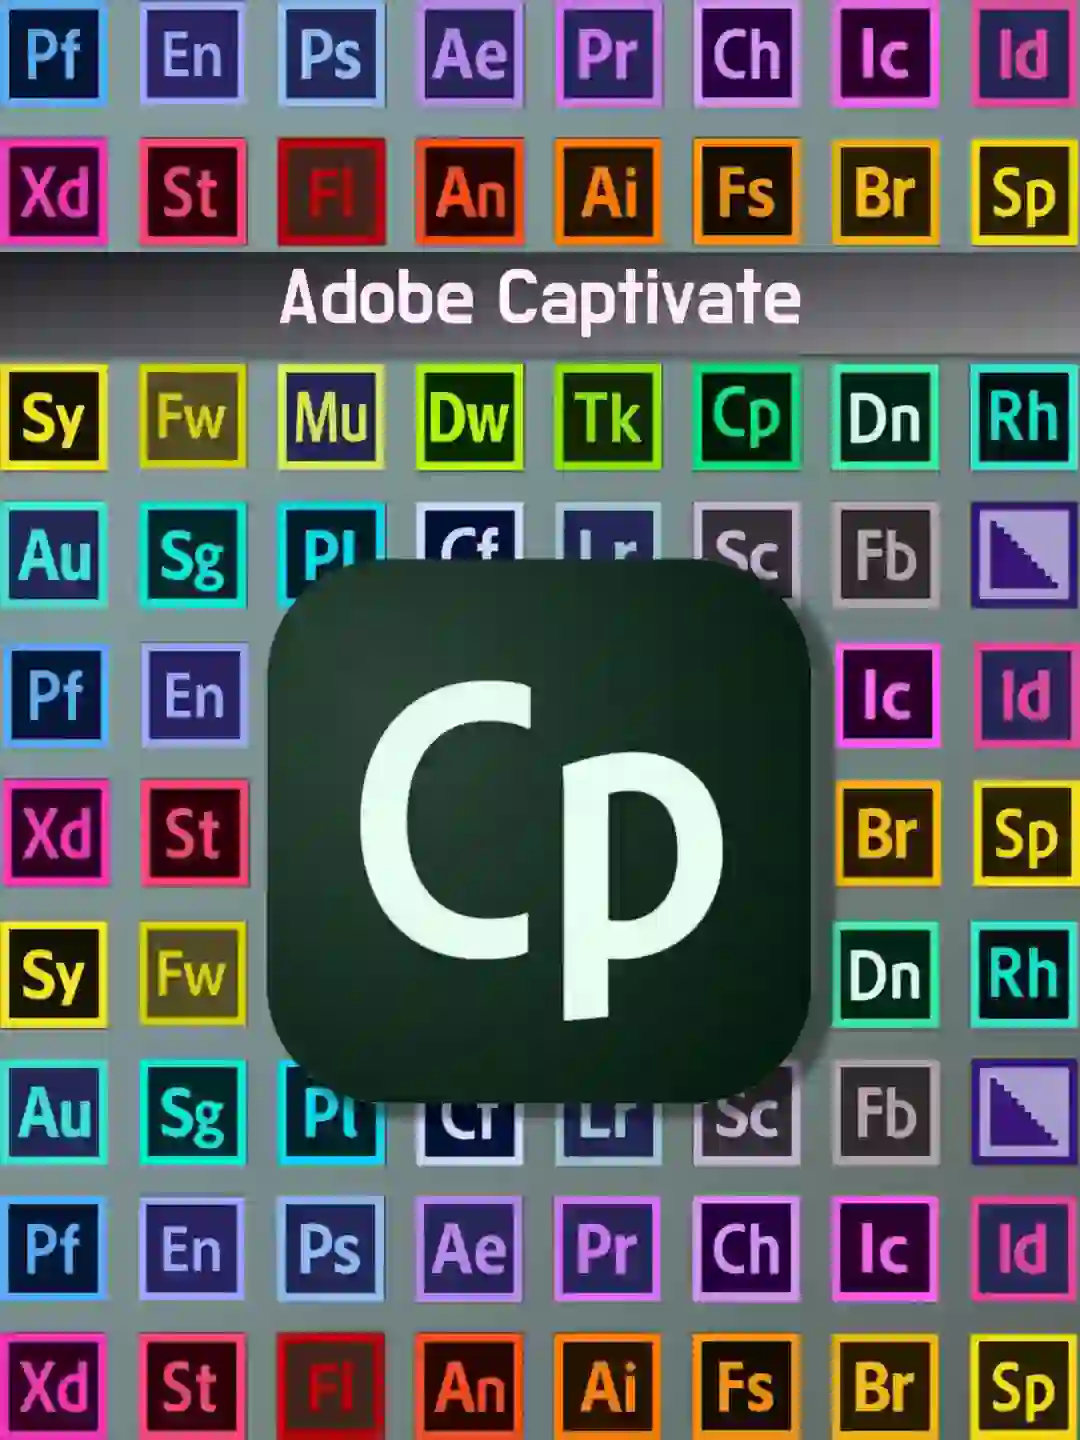Screen dimensions: 1080x1440
Task: Click the Fireworks Fw icon
Action: point(193,418)
